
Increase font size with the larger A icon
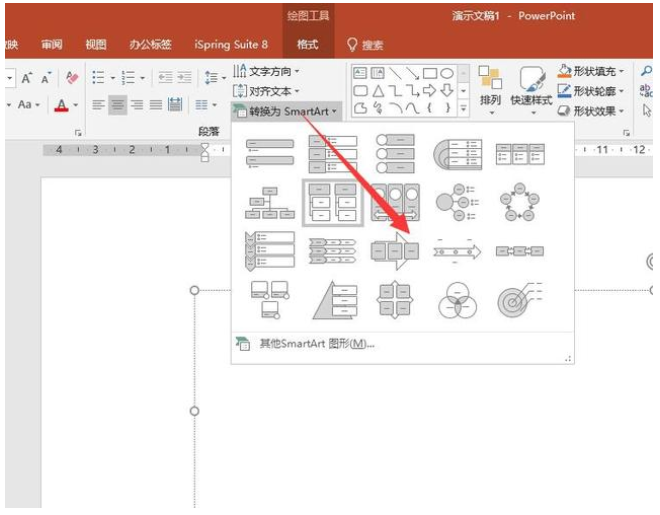tap(27, 78)
